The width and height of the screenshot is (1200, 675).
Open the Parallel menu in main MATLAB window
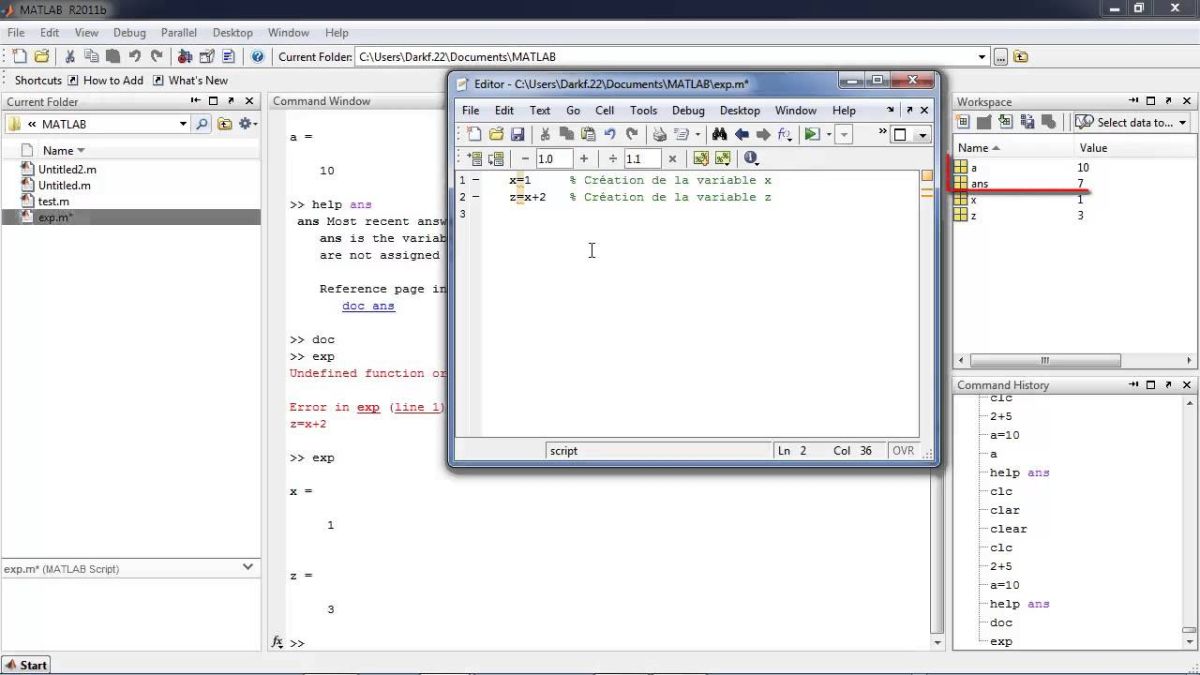pos(179,33)
